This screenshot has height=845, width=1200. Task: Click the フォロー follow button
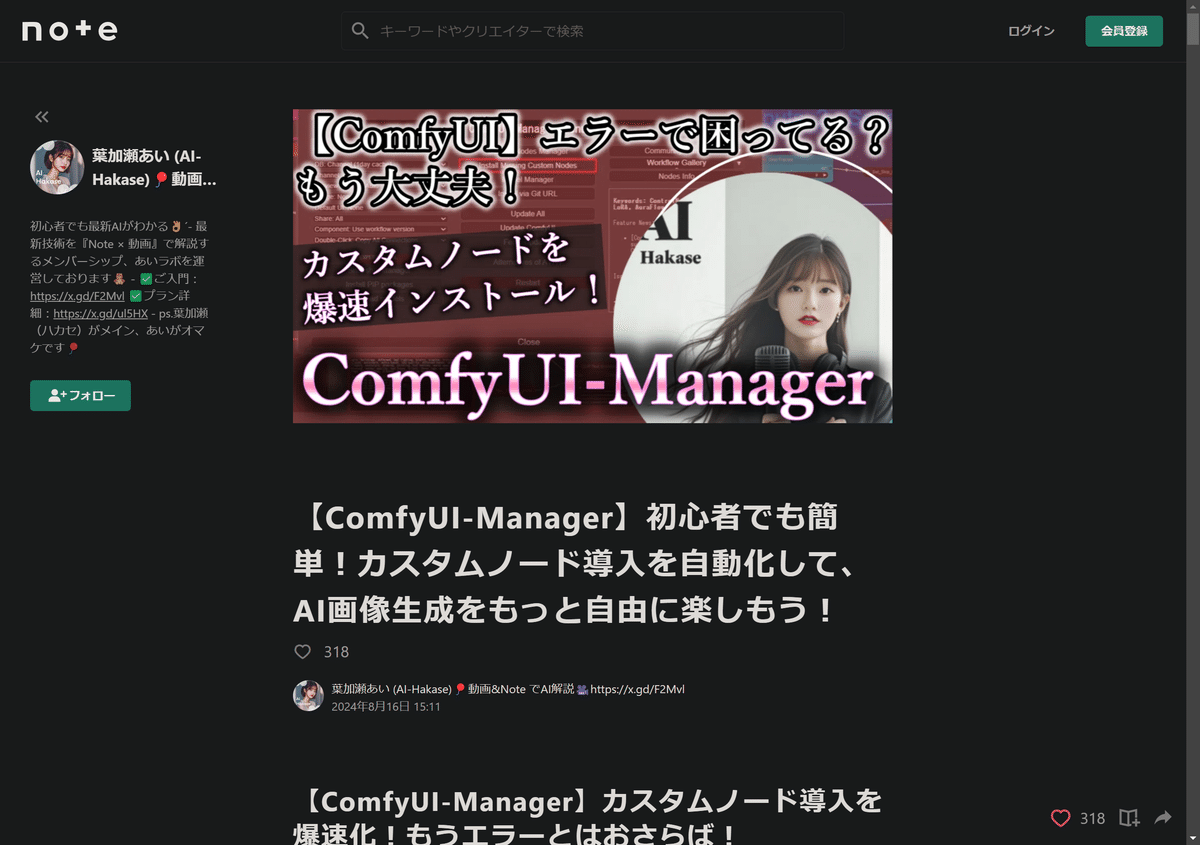80,395
